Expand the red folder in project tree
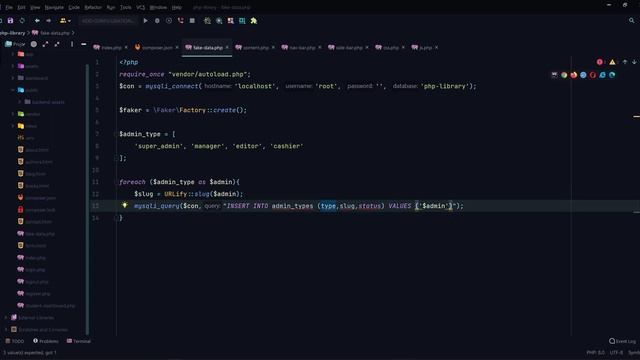640x360 pixels. point(13,54)
